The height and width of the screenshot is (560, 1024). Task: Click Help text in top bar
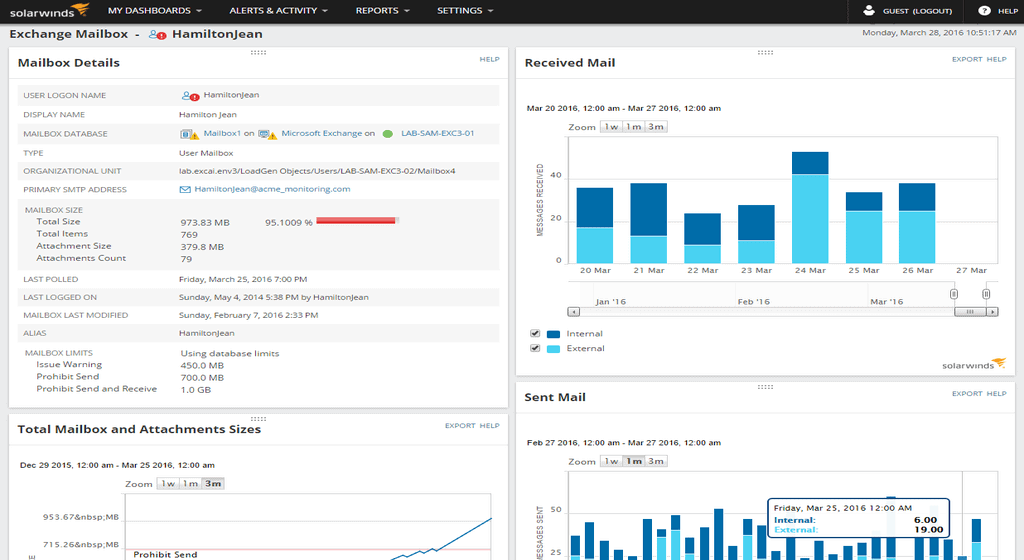(x=1008, y=11)
